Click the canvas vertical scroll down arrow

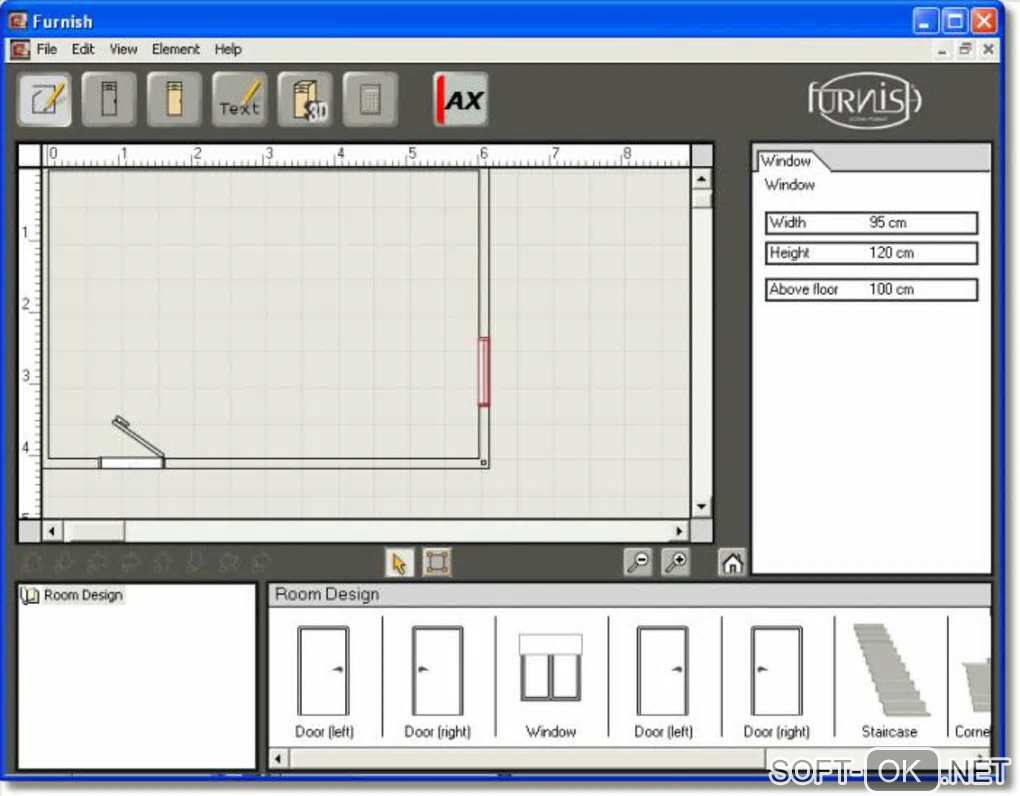tap(701, 507)
